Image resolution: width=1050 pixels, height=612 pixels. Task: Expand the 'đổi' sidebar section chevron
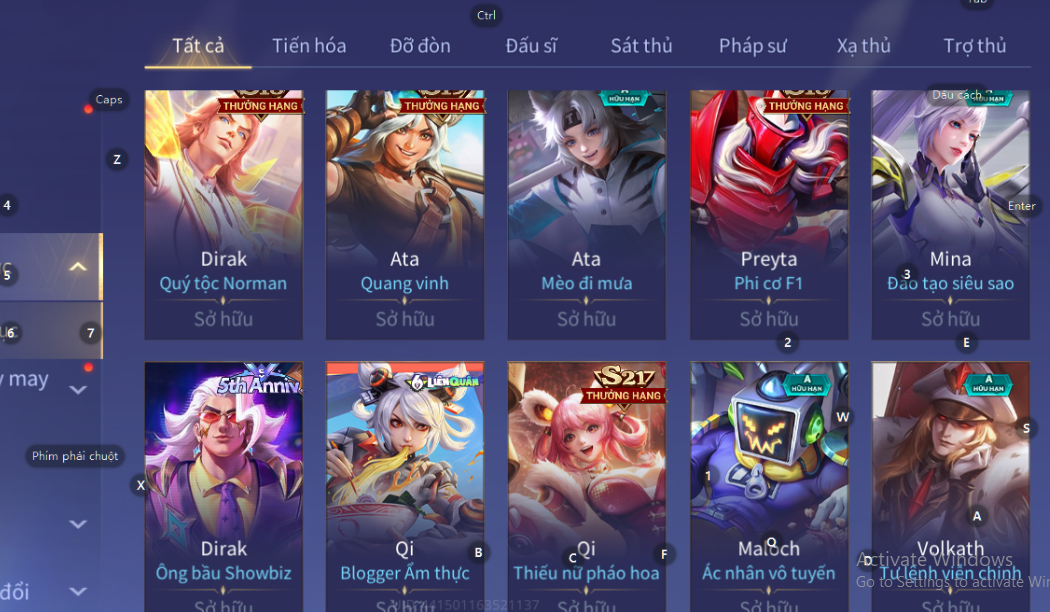(x=78, y=591)
